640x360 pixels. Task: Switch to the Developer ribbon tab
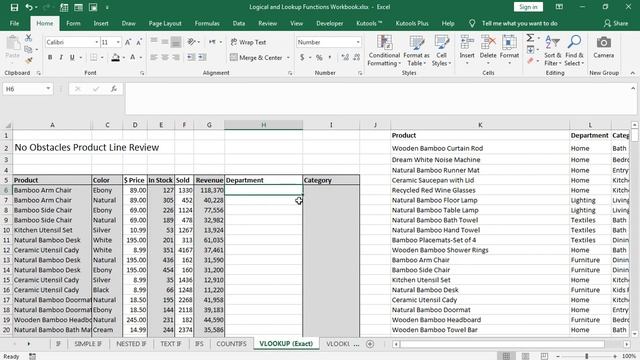coord(329,23)
